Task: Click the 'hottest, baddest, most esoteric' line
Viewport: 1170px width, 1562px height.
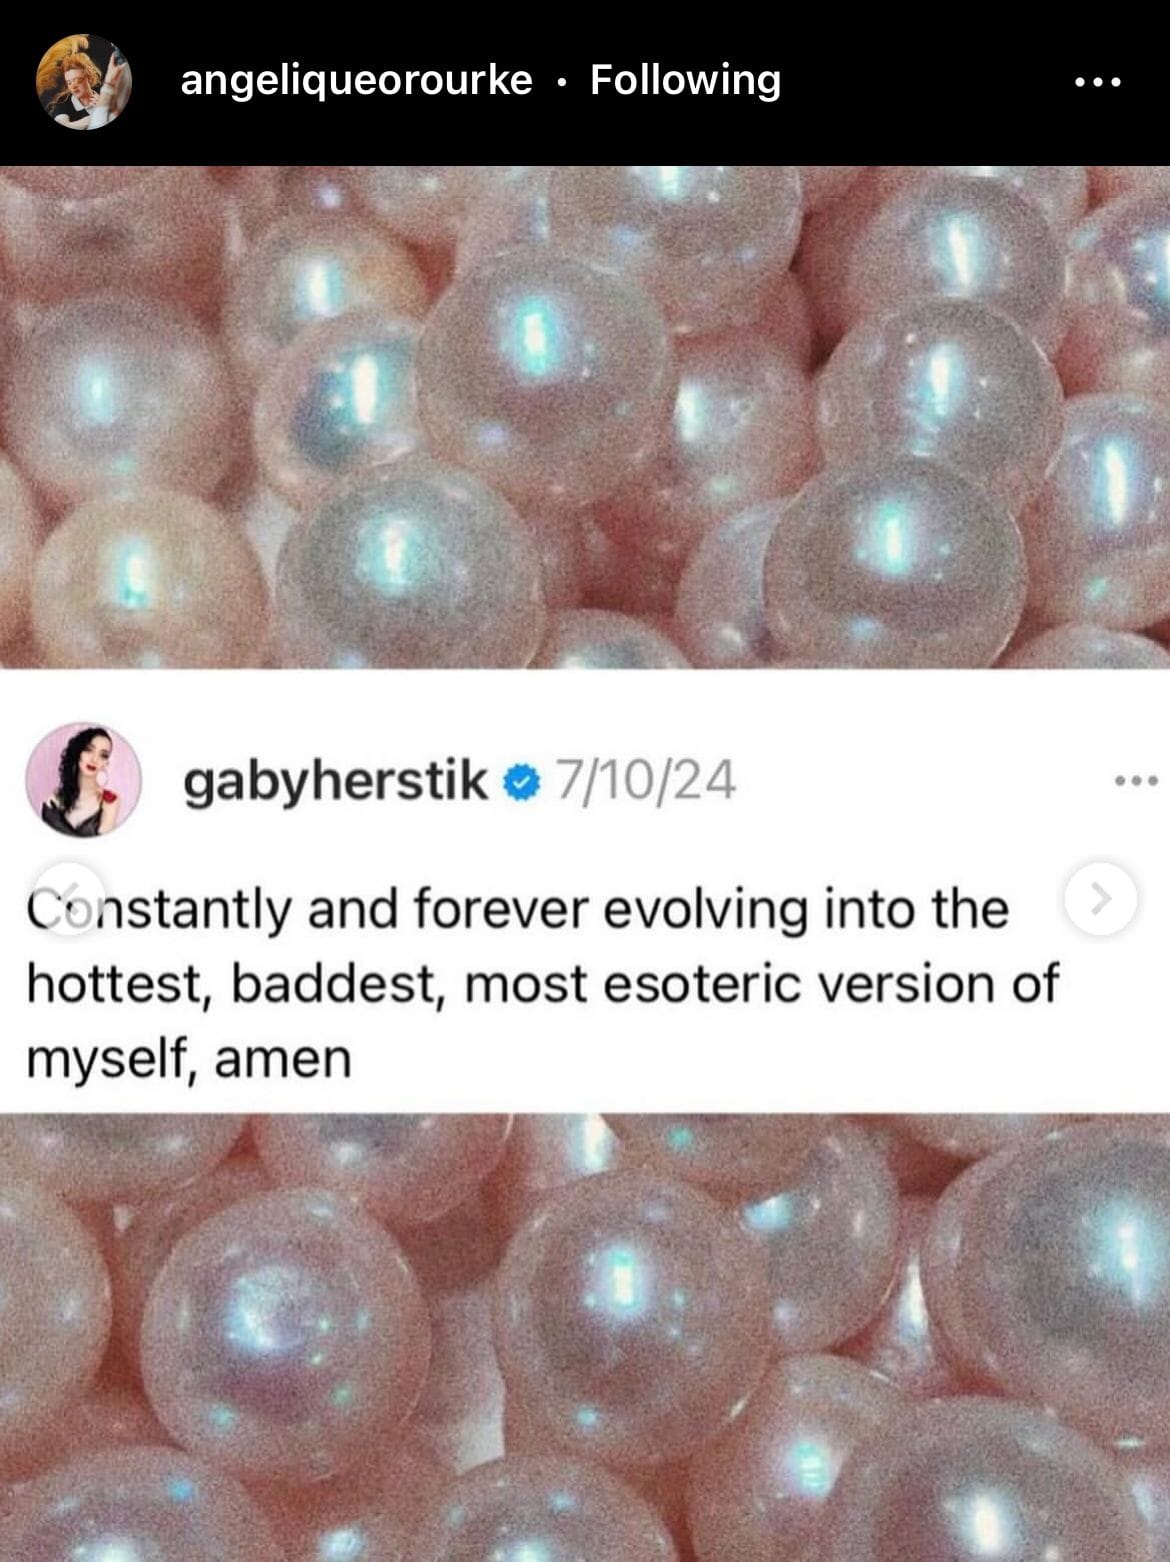Action: tap(541, 985)
